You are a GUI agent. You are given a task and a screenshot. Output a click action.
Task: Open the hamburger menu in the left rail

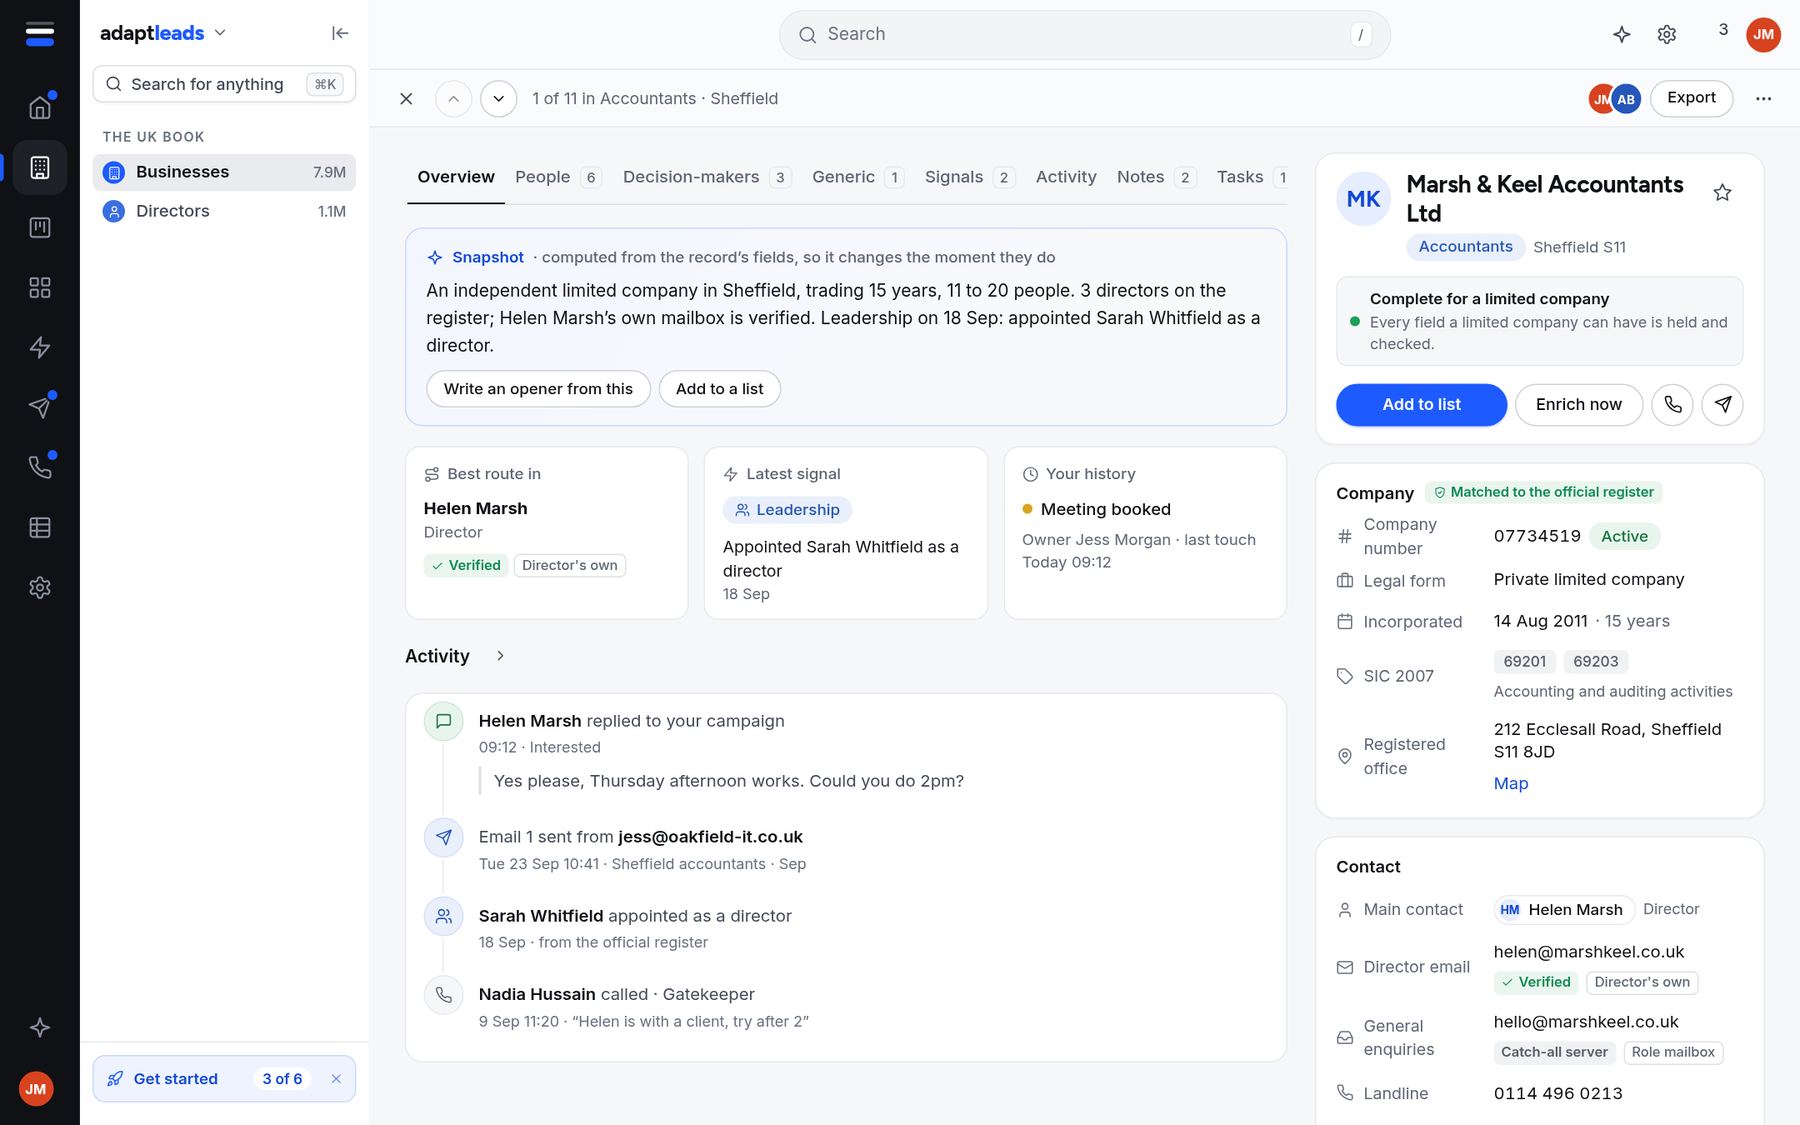[40, 34]
